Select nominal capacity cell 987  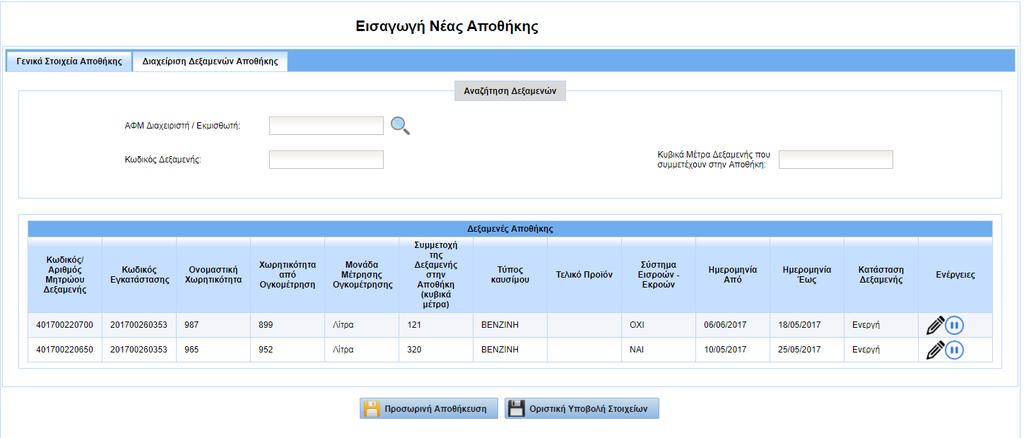pos(214,325)
